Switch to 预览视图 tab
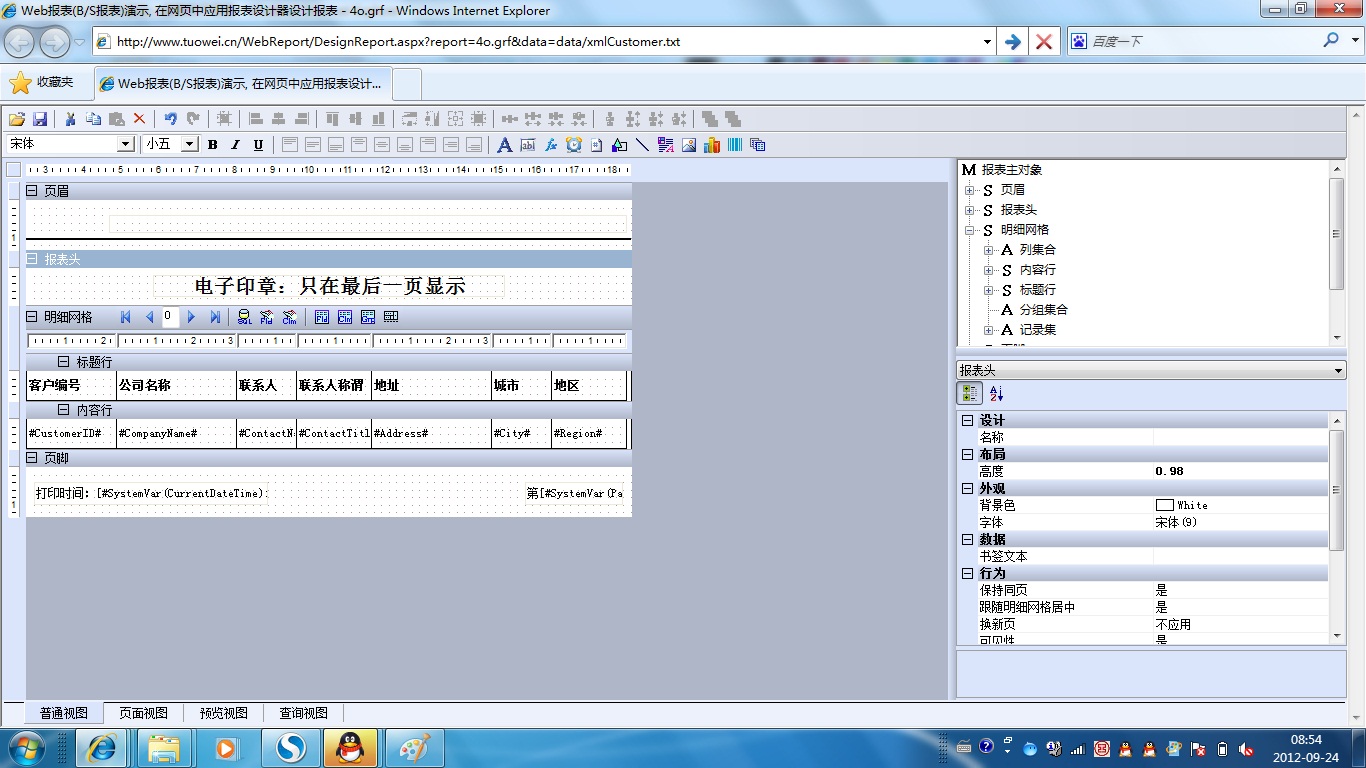The height and width of the screenshot is (768, 1366). tap(223, 713)
